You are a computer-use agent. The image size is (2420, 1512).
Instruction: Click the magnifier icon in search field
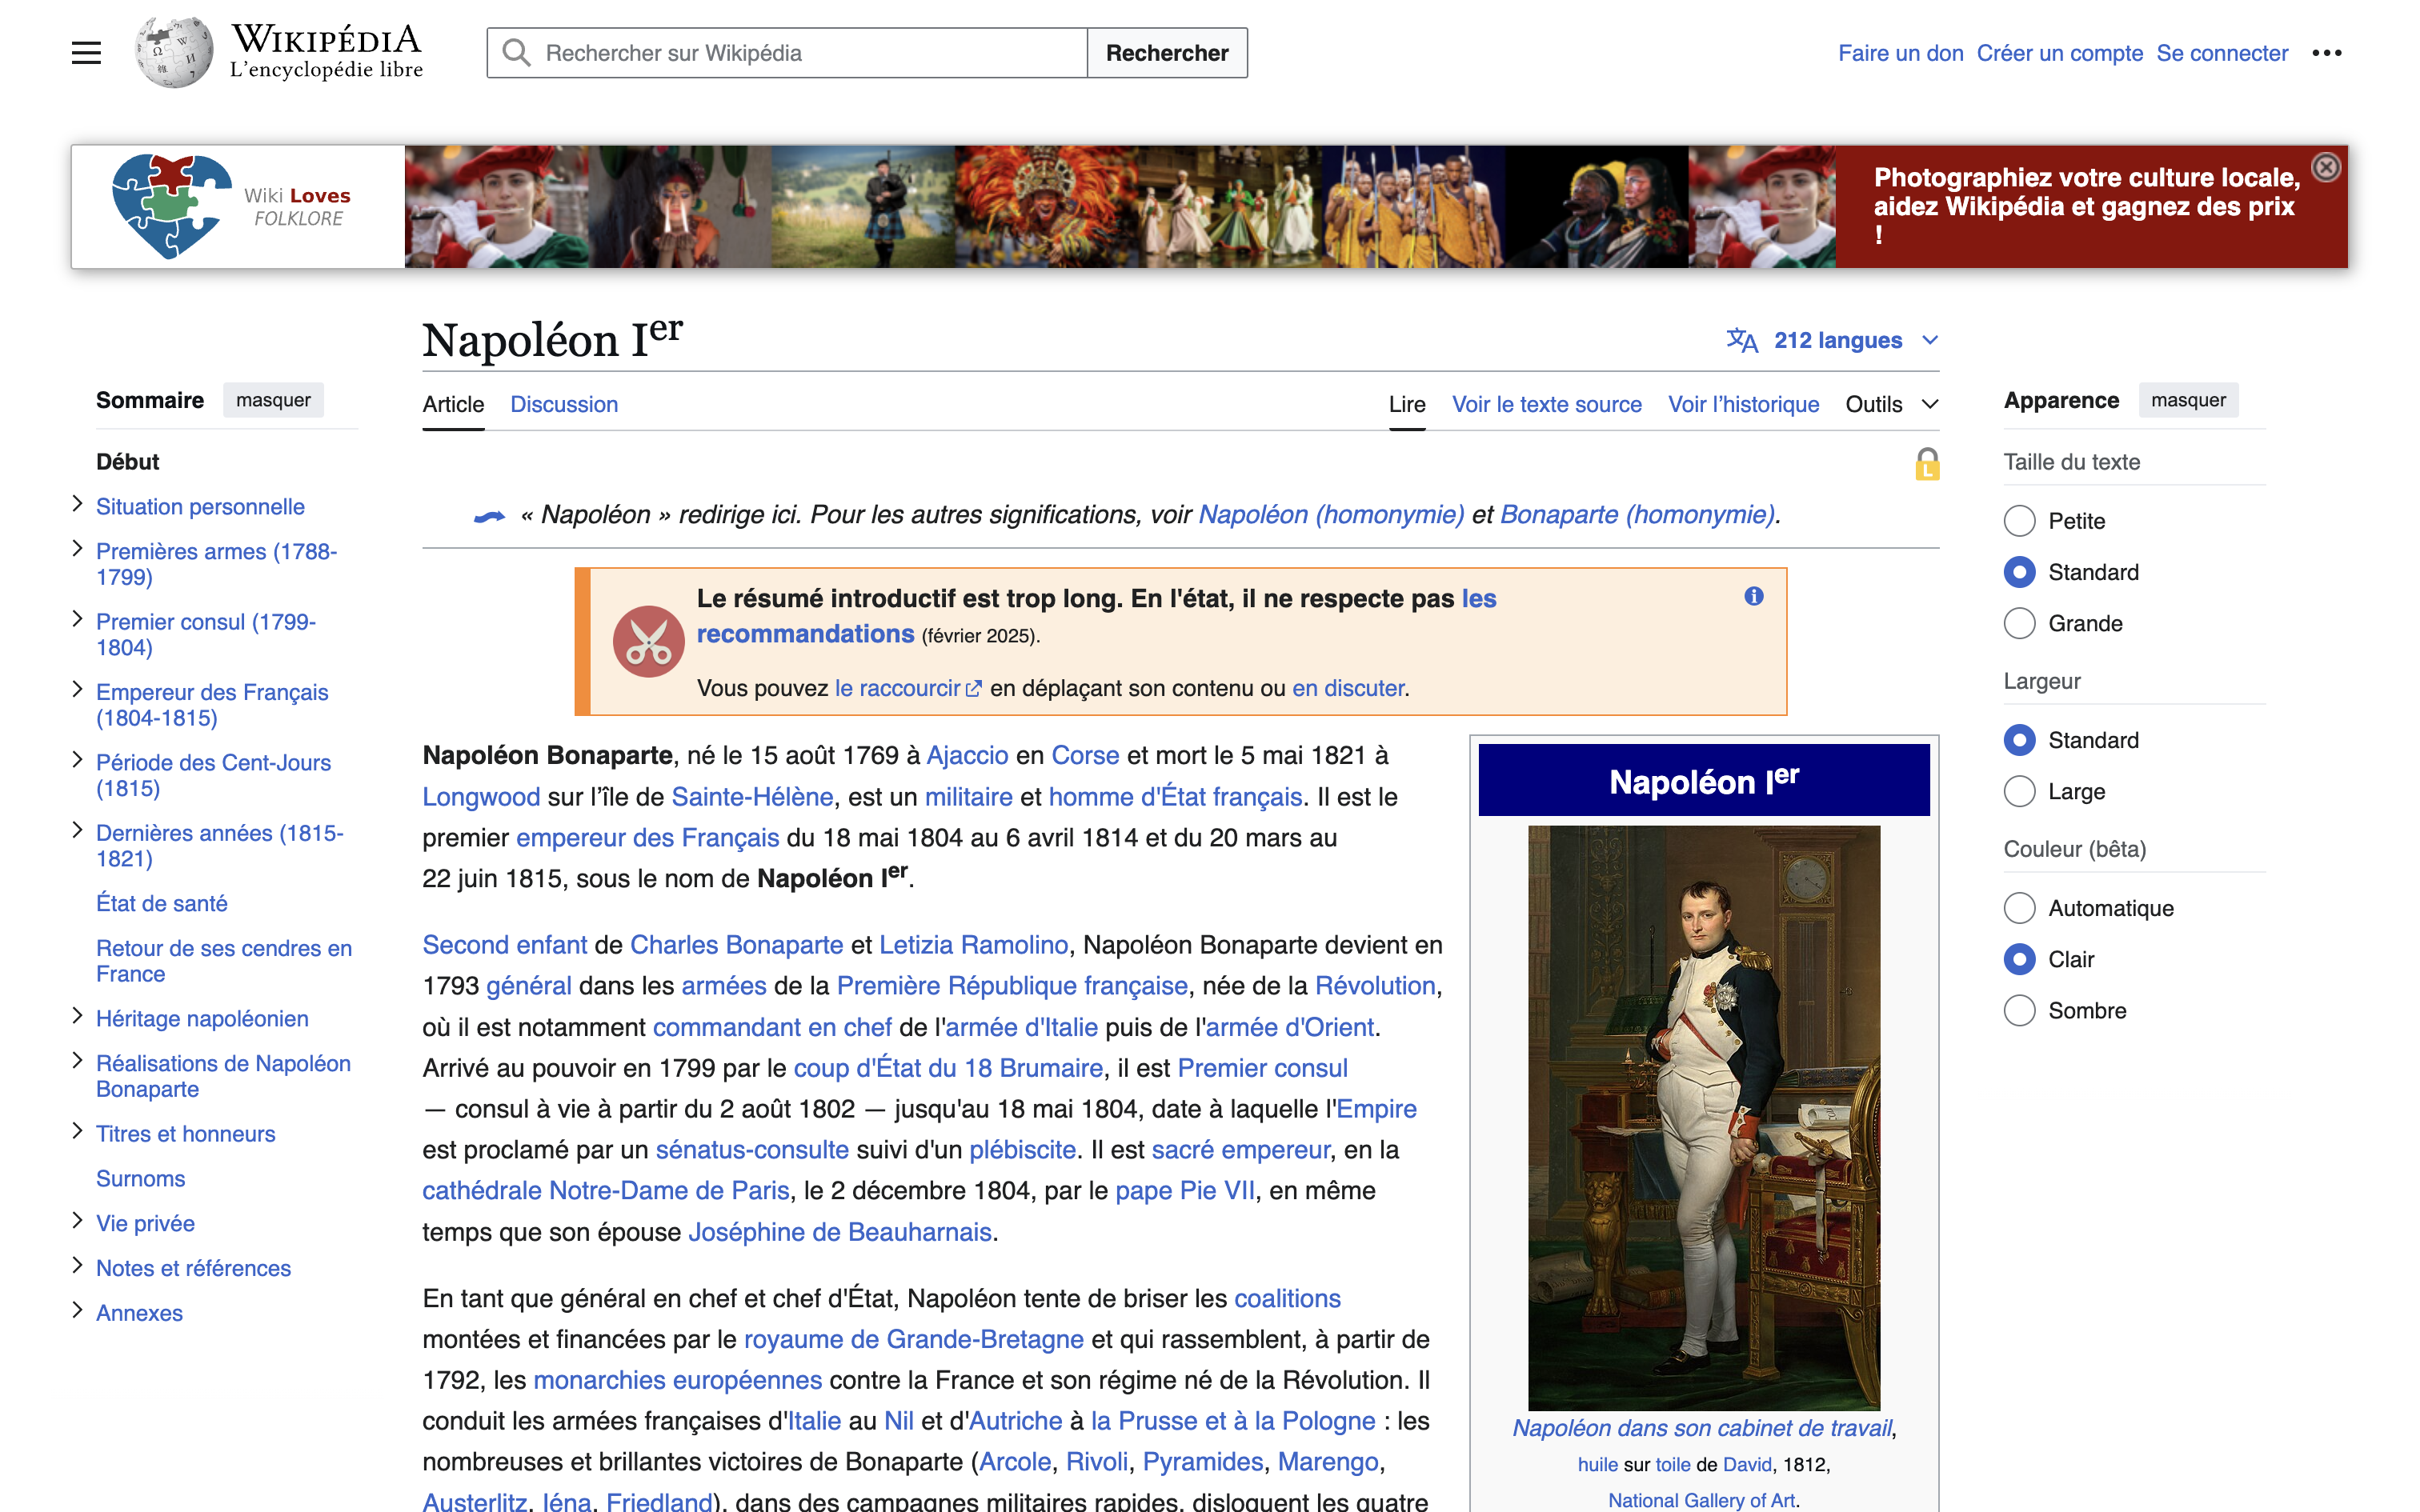516,53
